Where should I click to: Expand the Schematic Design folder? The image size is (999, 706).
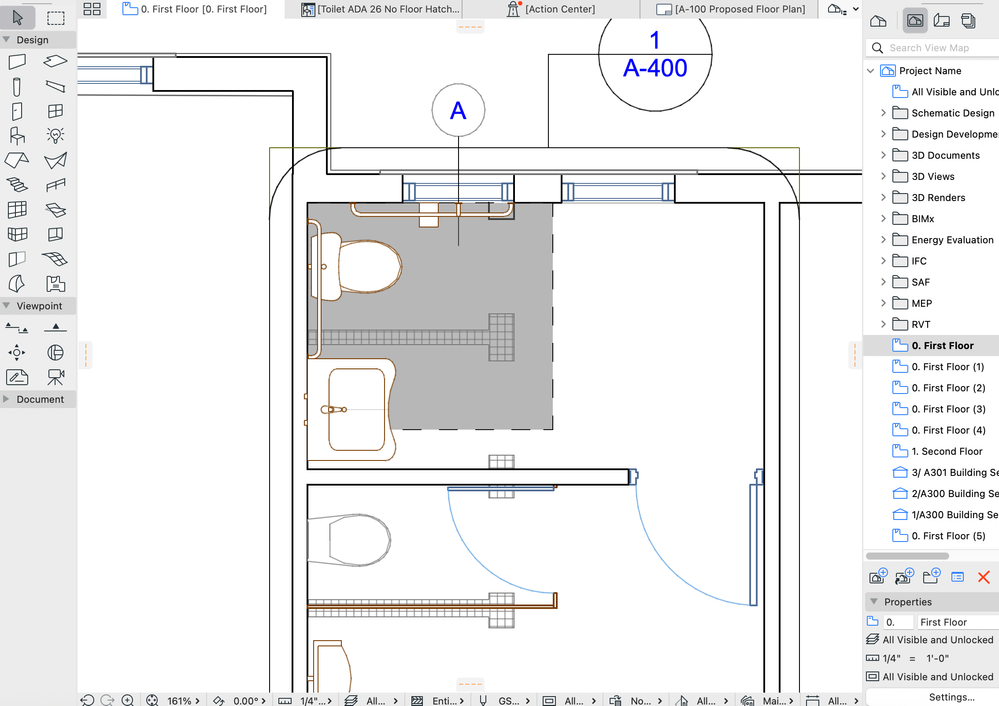point(883,113)
